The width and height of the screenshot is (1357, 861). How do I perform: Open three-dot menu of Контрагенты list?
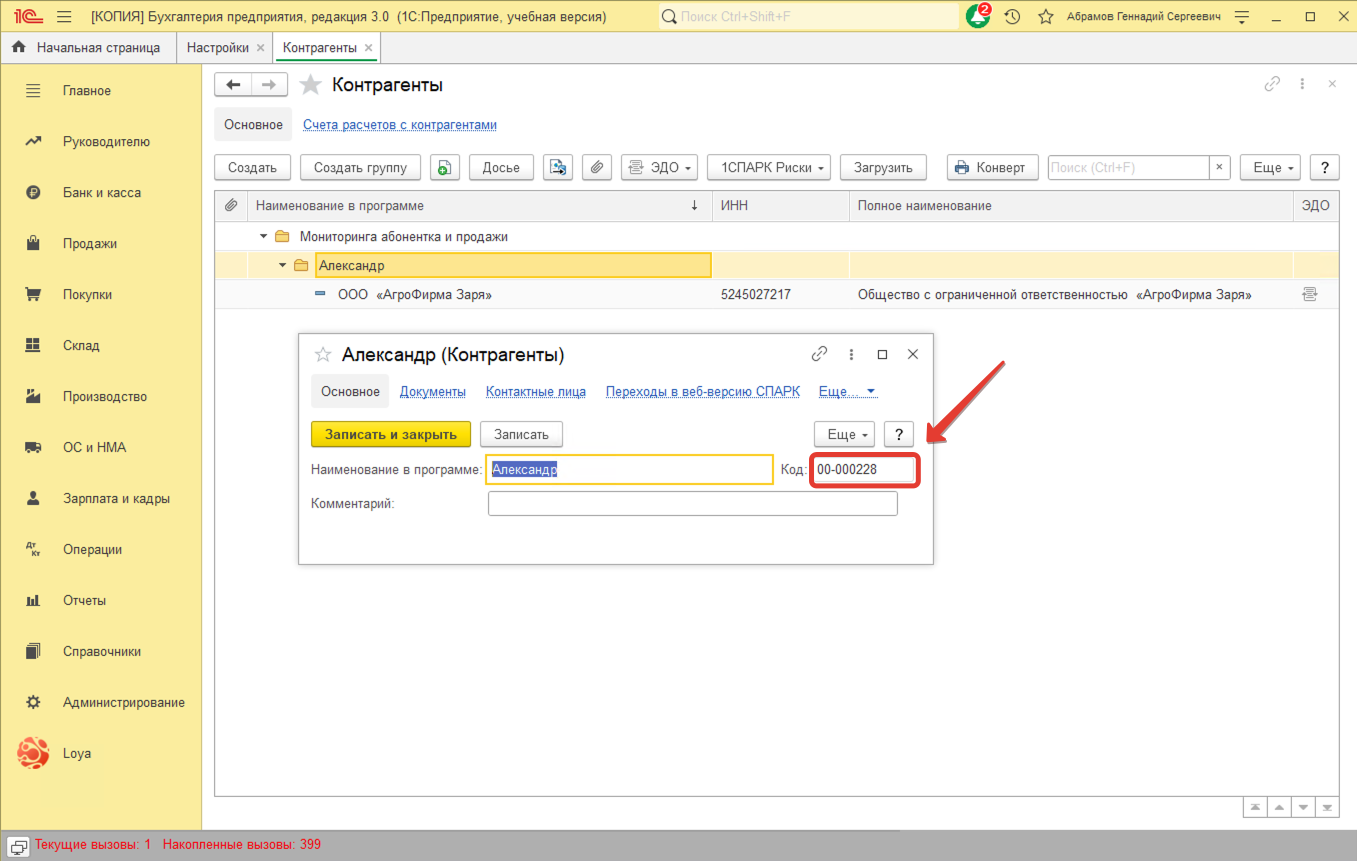(1302, 85)
